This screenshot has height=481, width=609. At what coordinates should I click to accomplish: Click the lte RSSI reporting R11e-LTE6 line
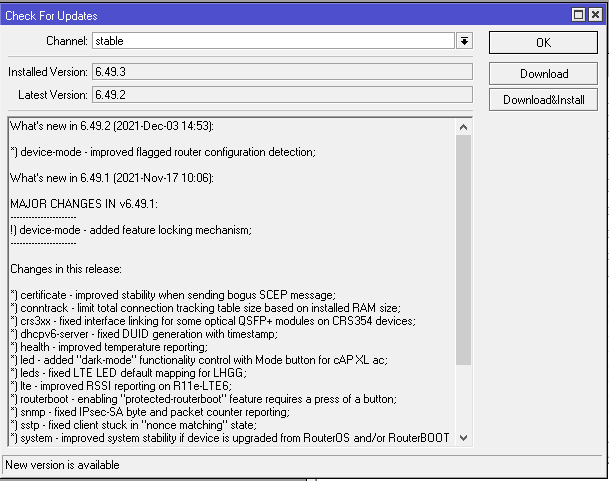coord(121,386)
